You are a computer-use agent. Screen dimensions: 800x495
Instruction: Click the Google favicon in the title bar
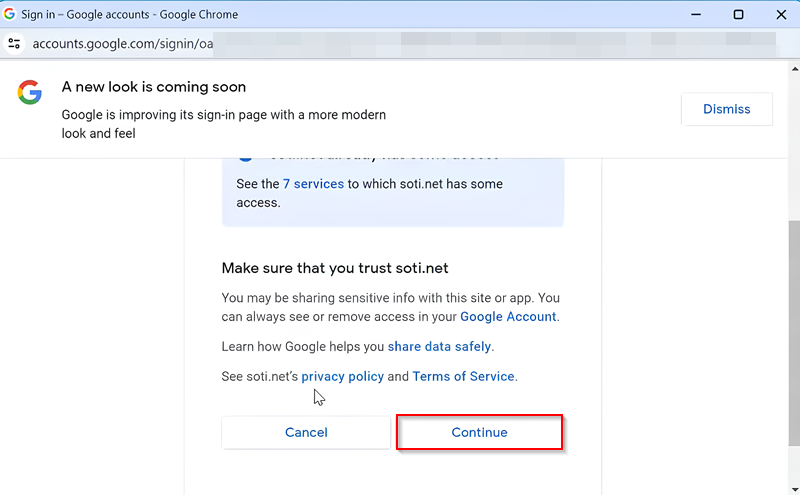point(10,14)
